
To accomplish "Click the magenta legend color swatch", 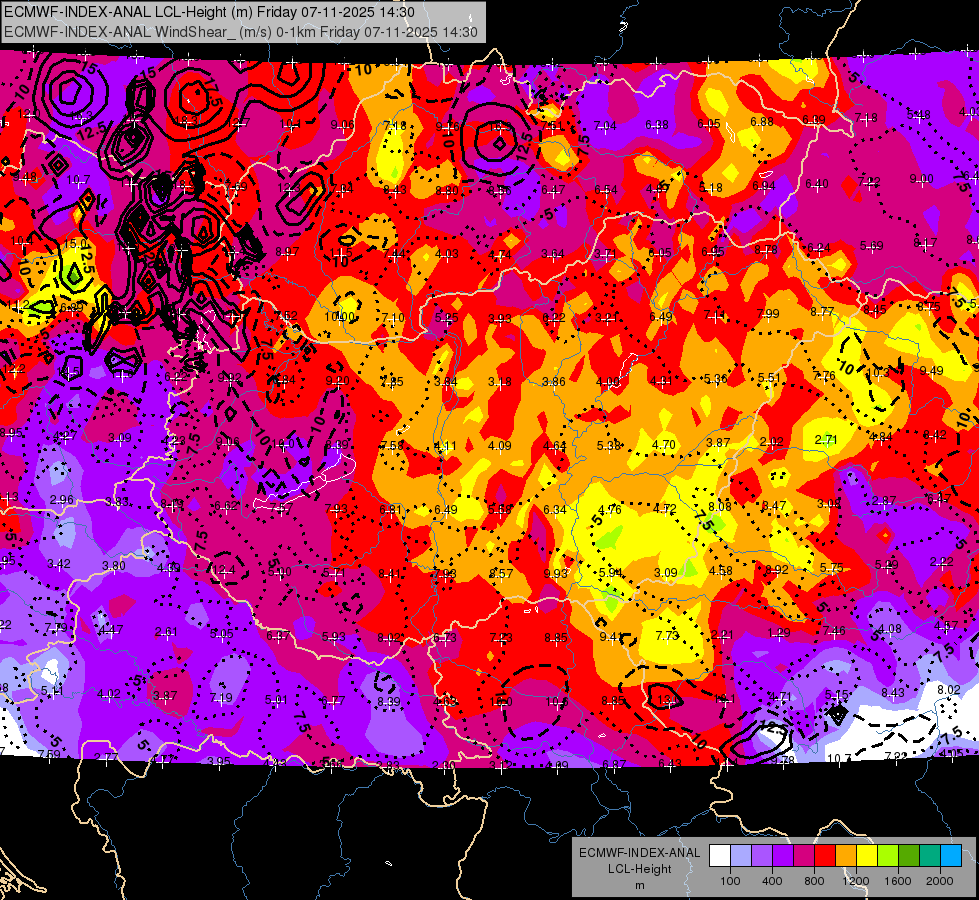I will [804, 855].
